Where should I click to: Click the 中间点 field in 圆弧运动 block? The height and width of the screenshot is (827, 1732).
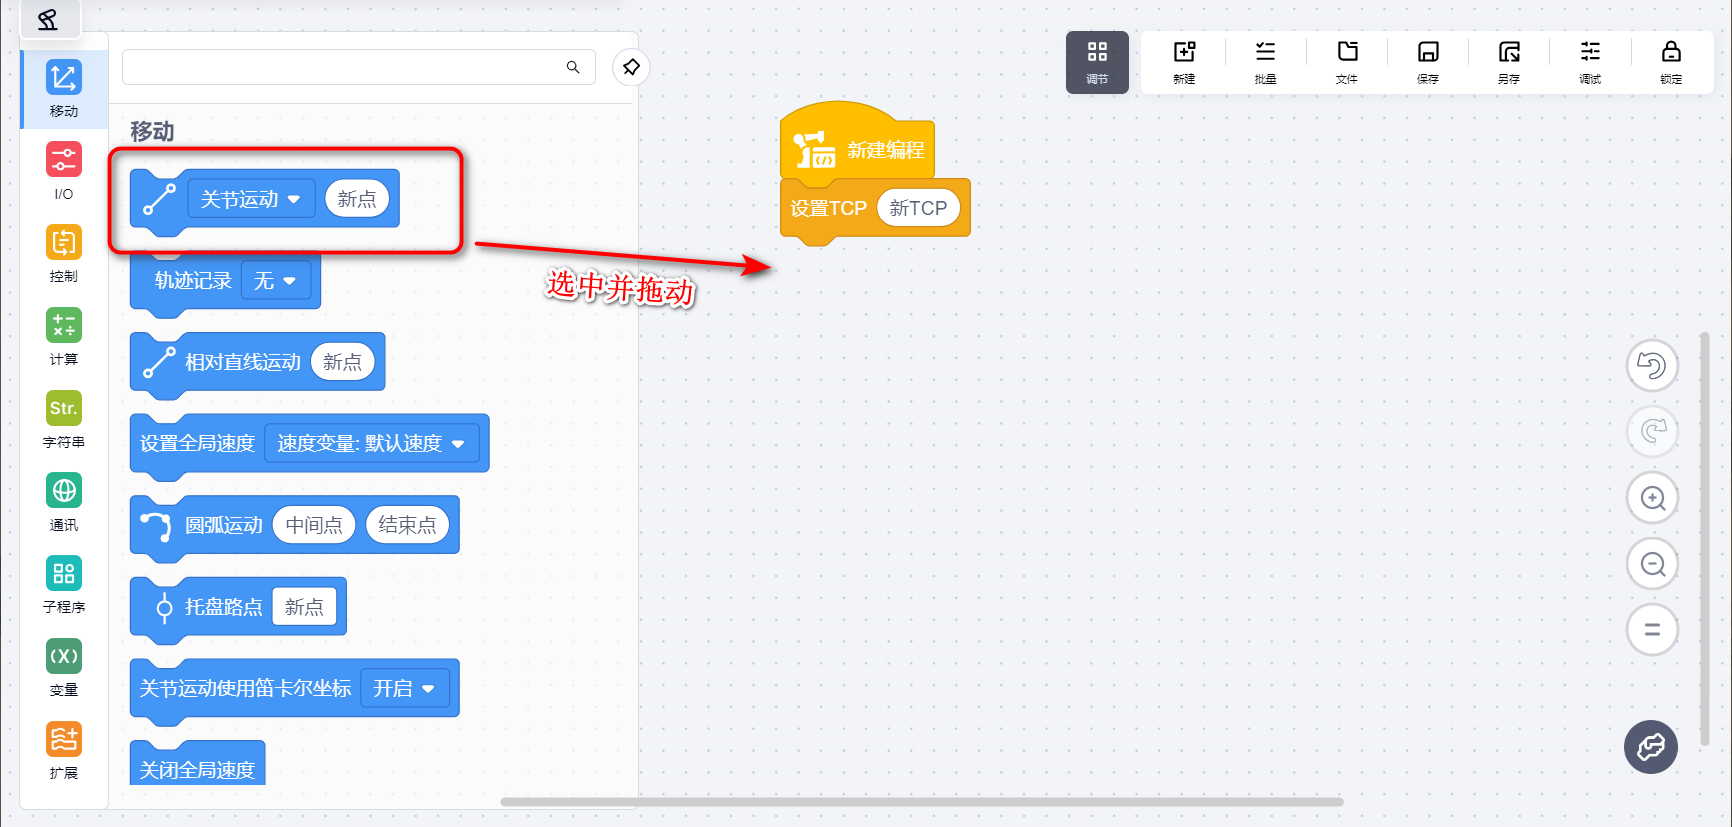(x=314, y=525)
